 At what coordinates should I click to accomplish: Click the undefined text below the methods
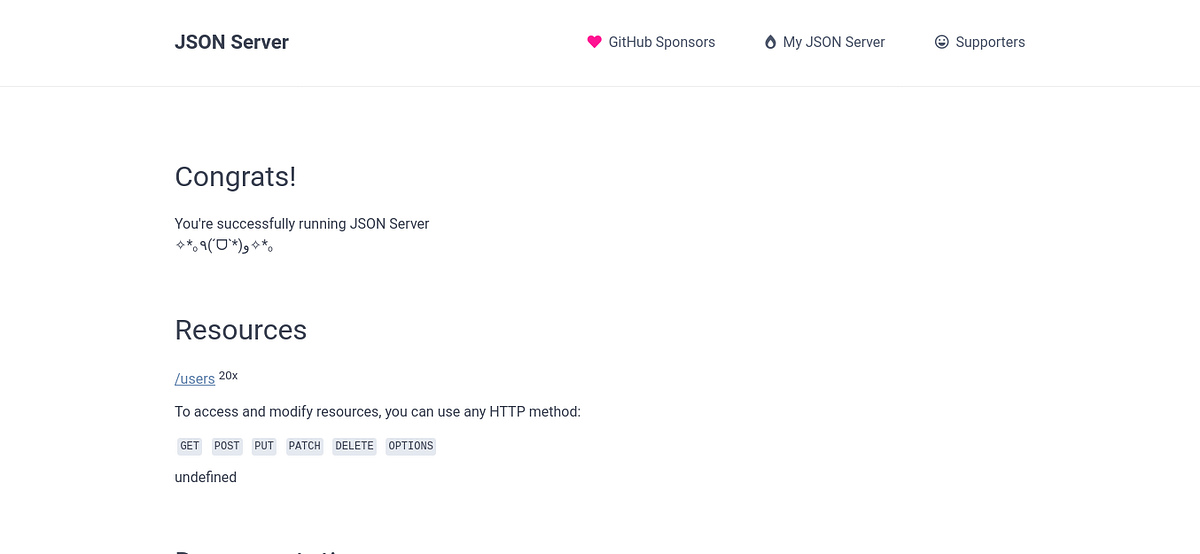click(206, 477)
